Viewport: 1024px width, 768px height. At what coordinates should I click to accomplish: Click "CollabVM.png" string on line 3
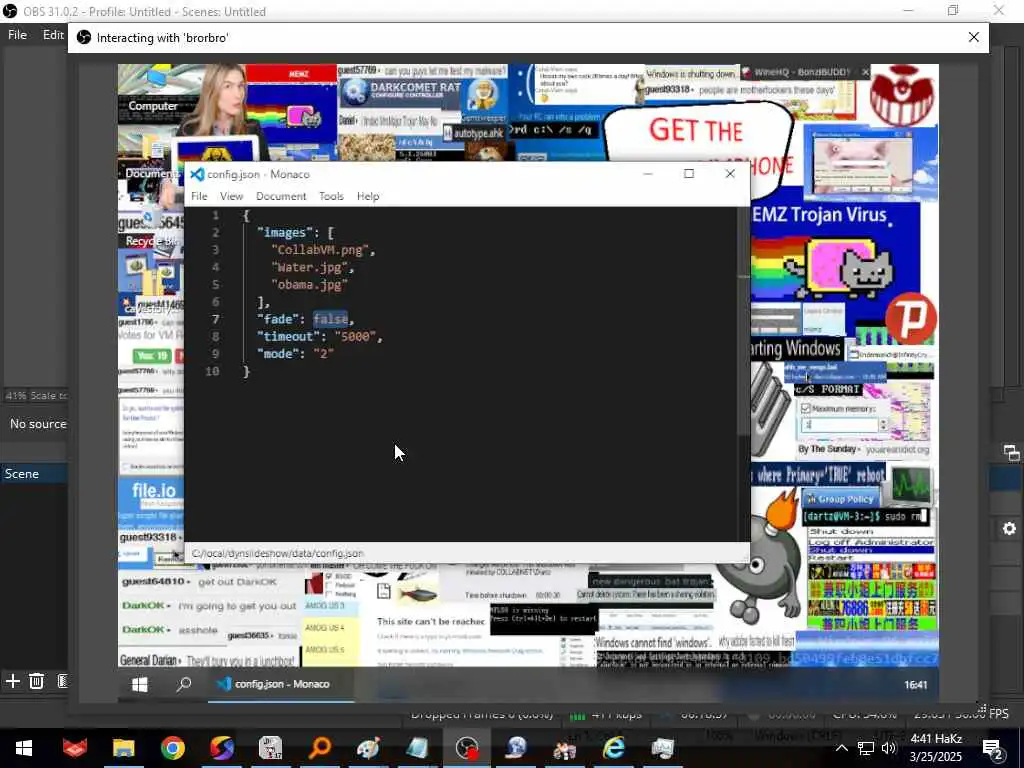click(320, 249)
